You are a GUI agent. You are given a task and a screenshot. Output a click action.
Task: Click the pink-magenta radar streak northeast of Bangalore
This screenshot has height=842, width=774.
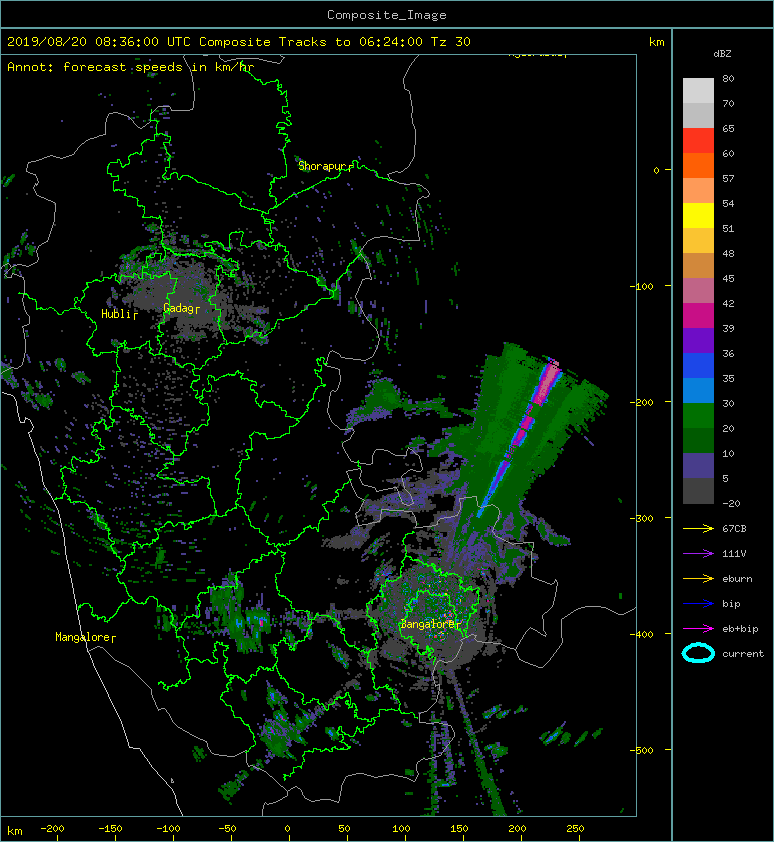tap(519, 438)
